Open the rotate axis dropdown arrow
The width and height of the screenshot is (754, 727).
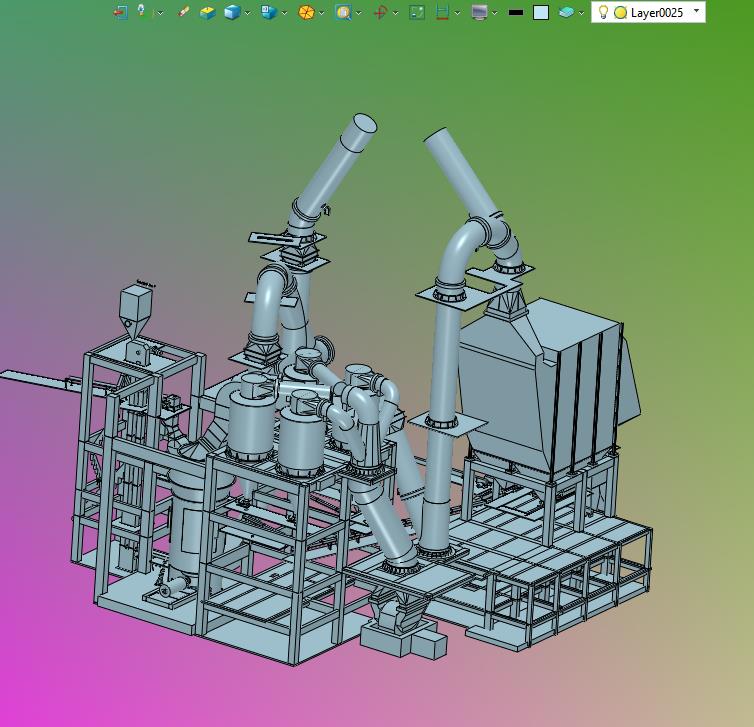(x=395, y=13)
